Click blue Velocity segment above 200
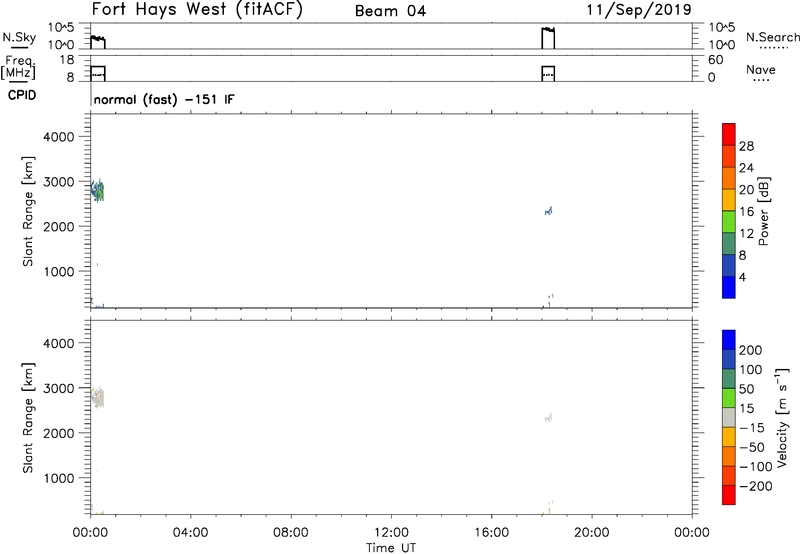Viewport: 800px width, 554px height. [729, 340]
